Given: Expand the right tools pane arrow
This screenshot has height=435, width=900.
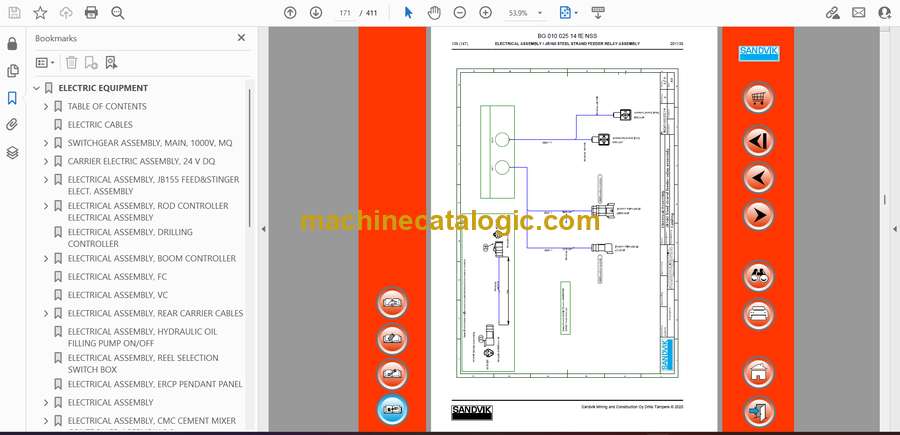Looking at the screenshot, I should [894, 228].
